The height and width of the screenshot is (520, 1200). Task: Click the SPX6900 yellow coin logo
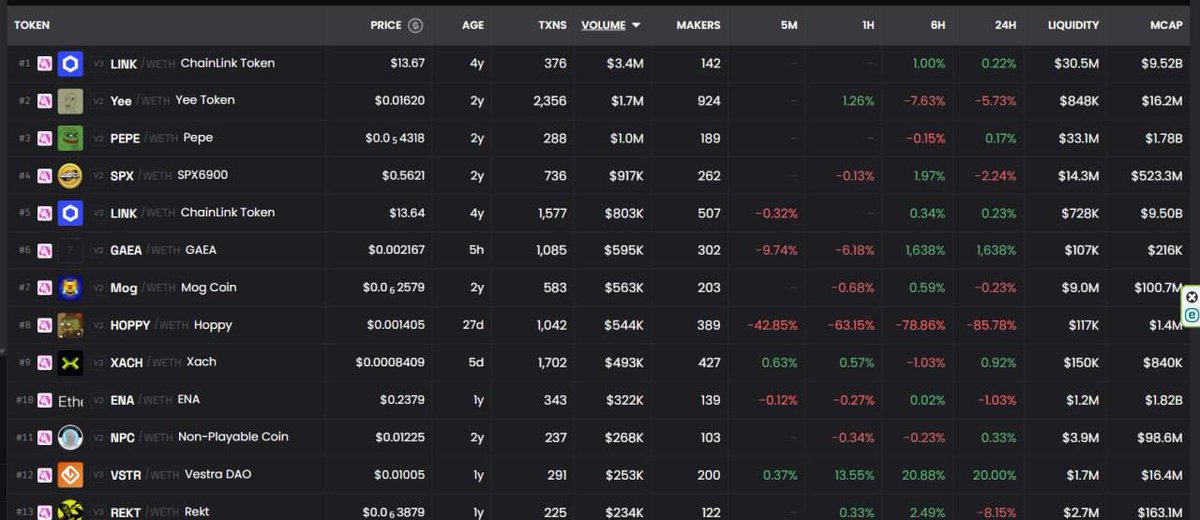(70, 176)
